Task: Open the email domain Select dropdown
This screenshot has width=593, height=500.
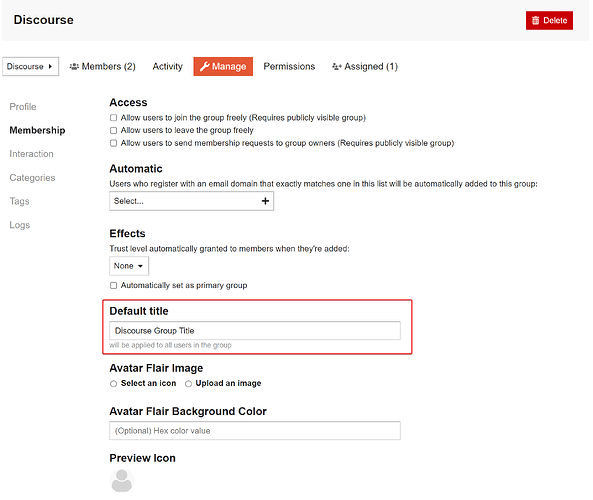Action: click(191, 201)
